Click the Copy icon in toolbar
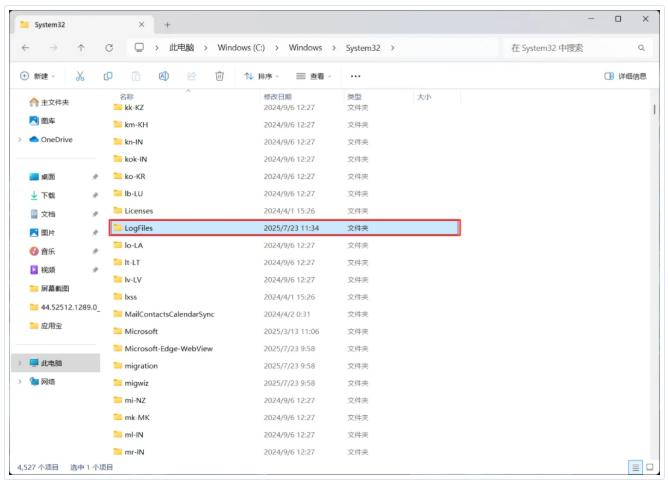 108,76
